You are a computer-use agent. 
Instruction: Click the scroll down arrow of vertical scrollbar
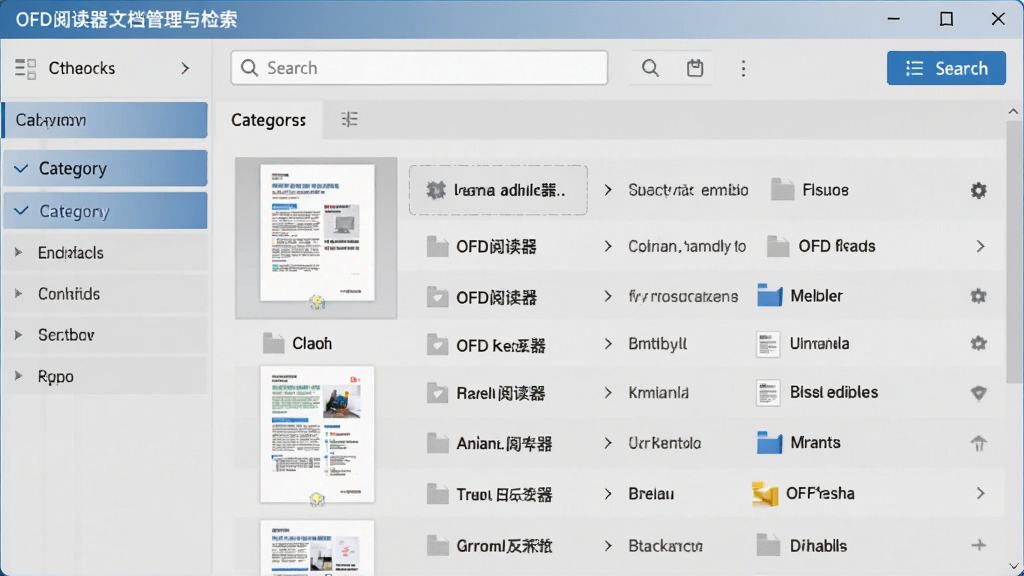pyautogui.click(x=1013, y=566)
